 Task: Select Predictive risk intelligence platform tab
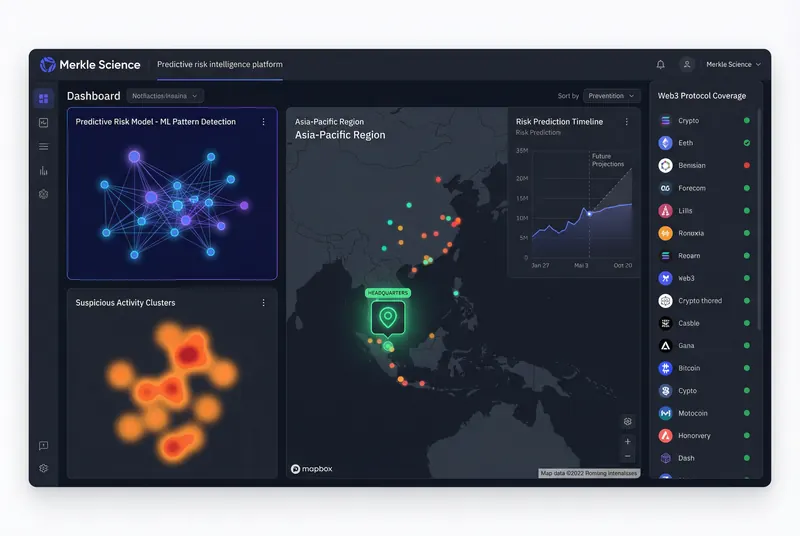(219, 64)
